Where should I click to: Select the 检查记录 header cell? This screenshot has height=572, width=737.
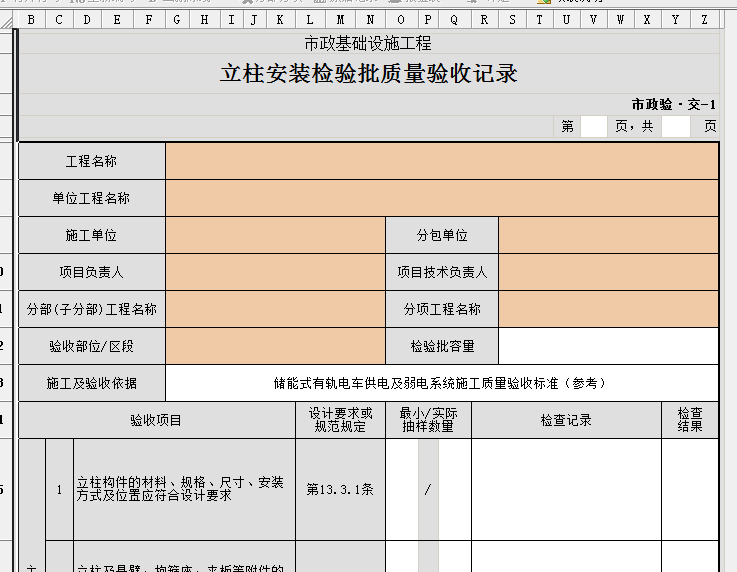click(x=566, y=420)
